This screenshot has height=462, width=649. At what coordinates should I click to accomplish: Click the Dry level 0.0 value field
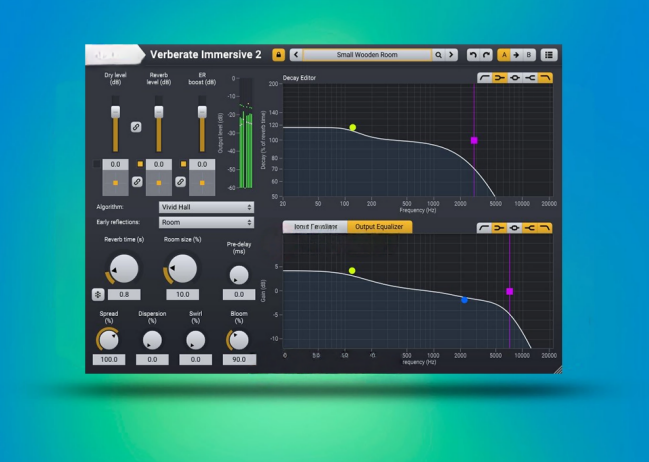point(115,164)
